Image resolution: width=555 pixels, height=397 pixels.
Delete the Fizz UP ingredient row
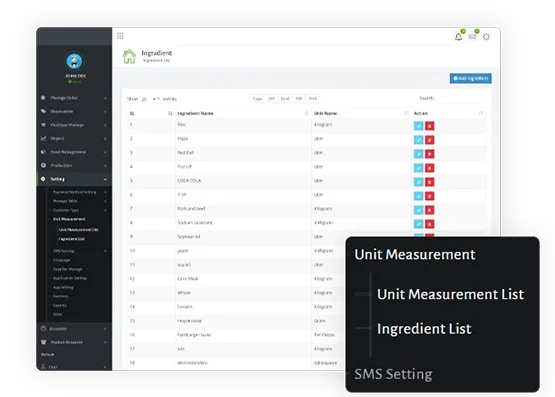[x=430, y=168]
